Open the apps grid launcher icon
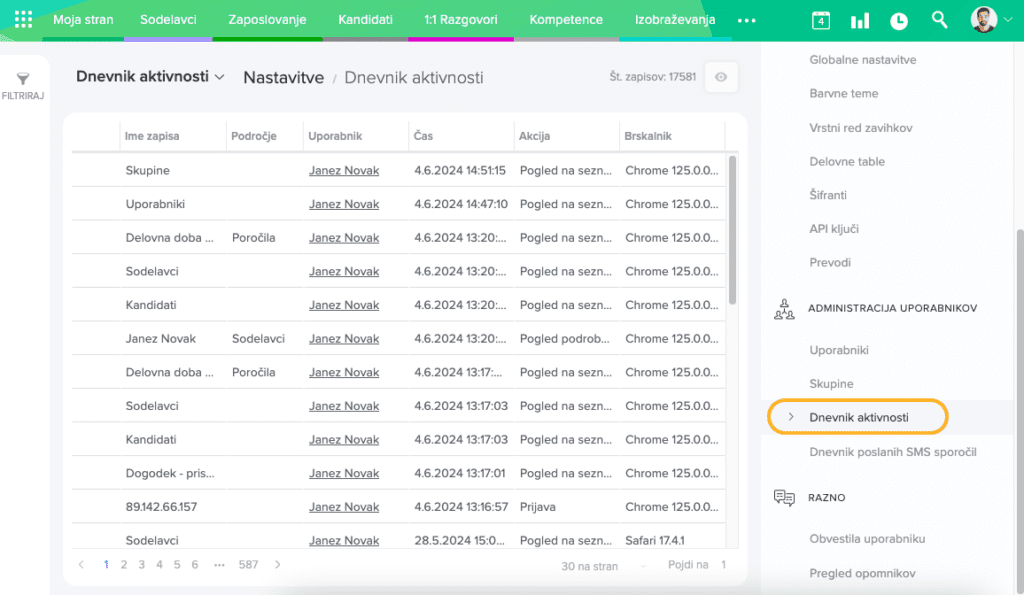 click(x=24, y=20)
